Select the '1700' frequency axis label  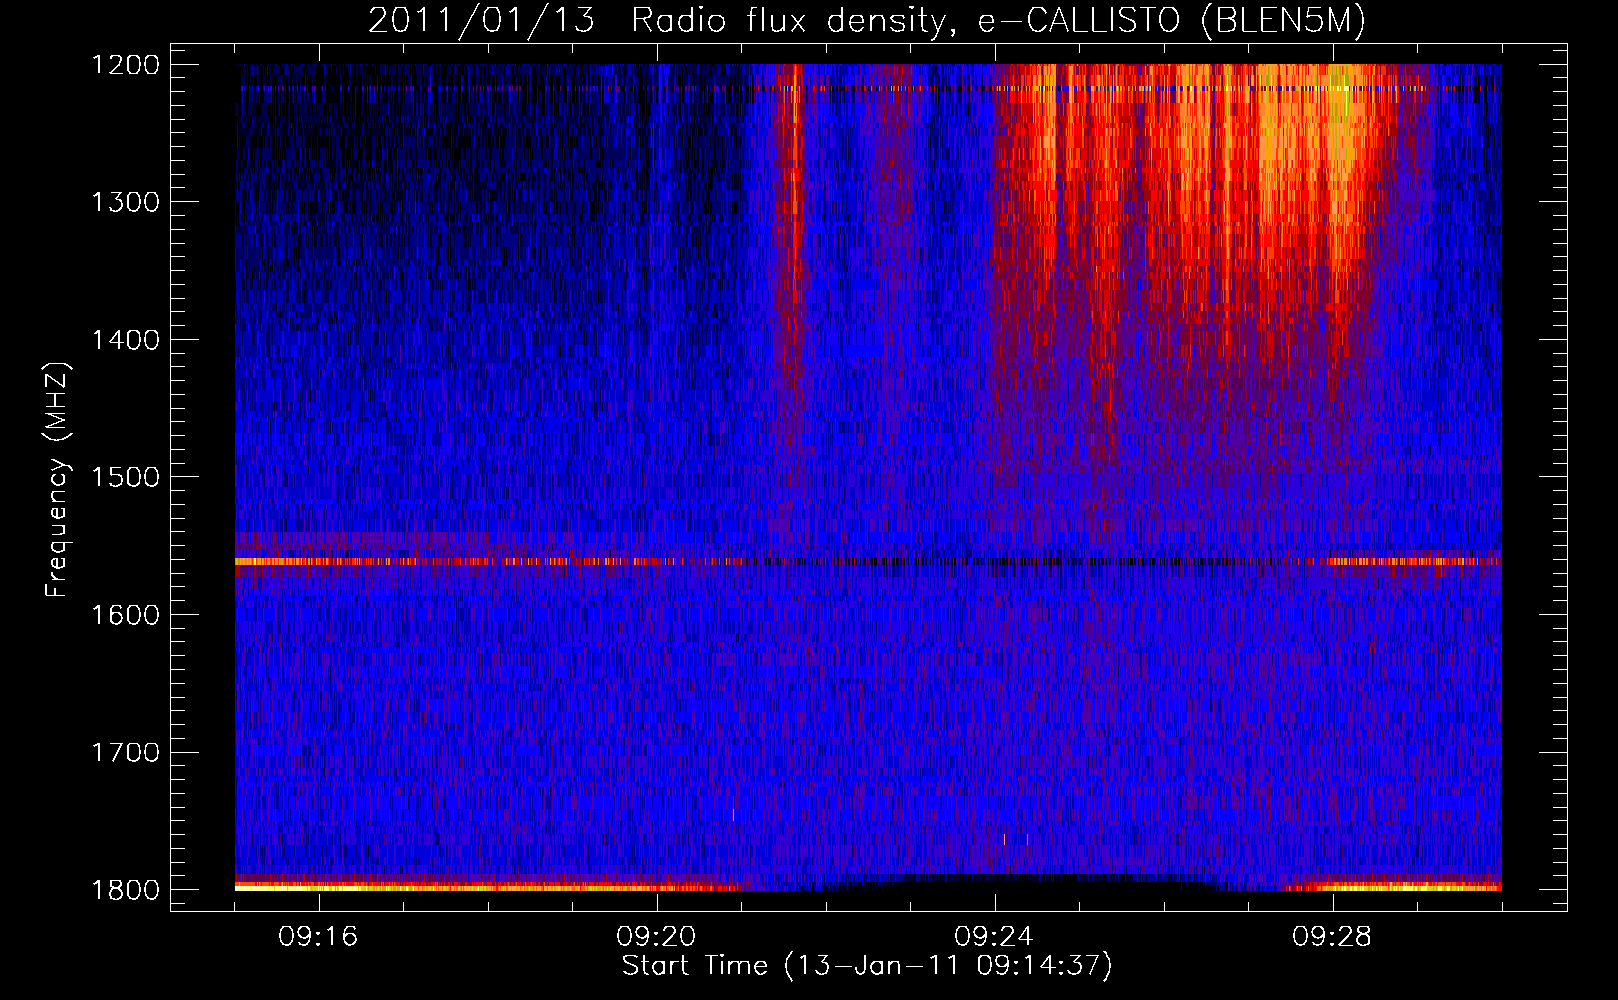(126, 752)
